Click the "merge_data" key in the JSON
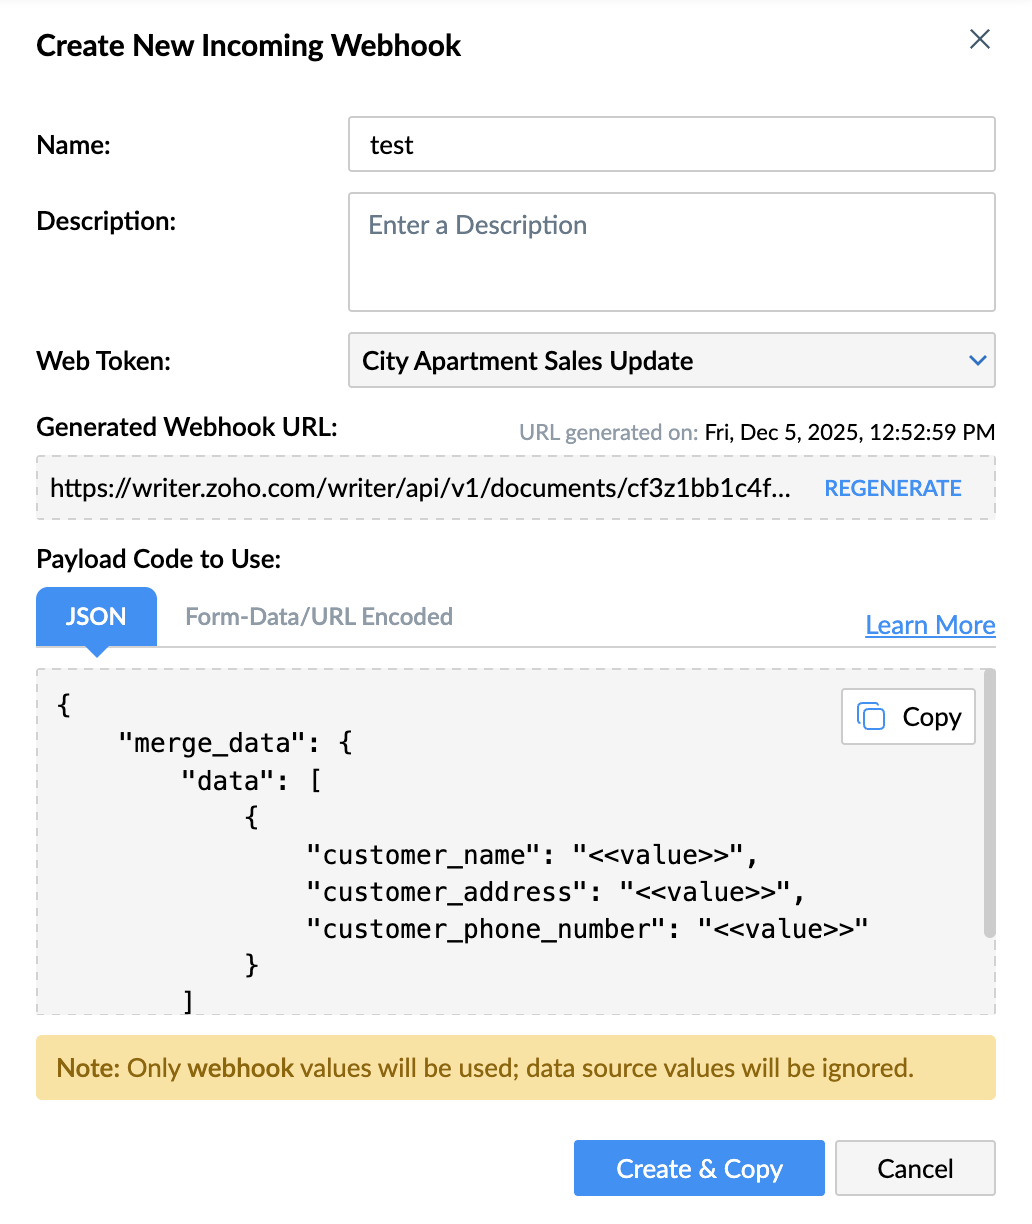 click(x=211, y=743)
